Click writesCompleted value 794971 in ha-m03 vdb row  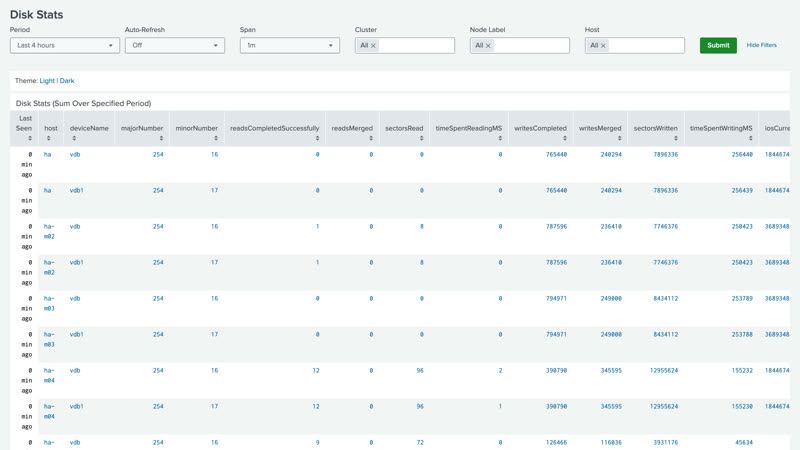[x=556, y=298]
